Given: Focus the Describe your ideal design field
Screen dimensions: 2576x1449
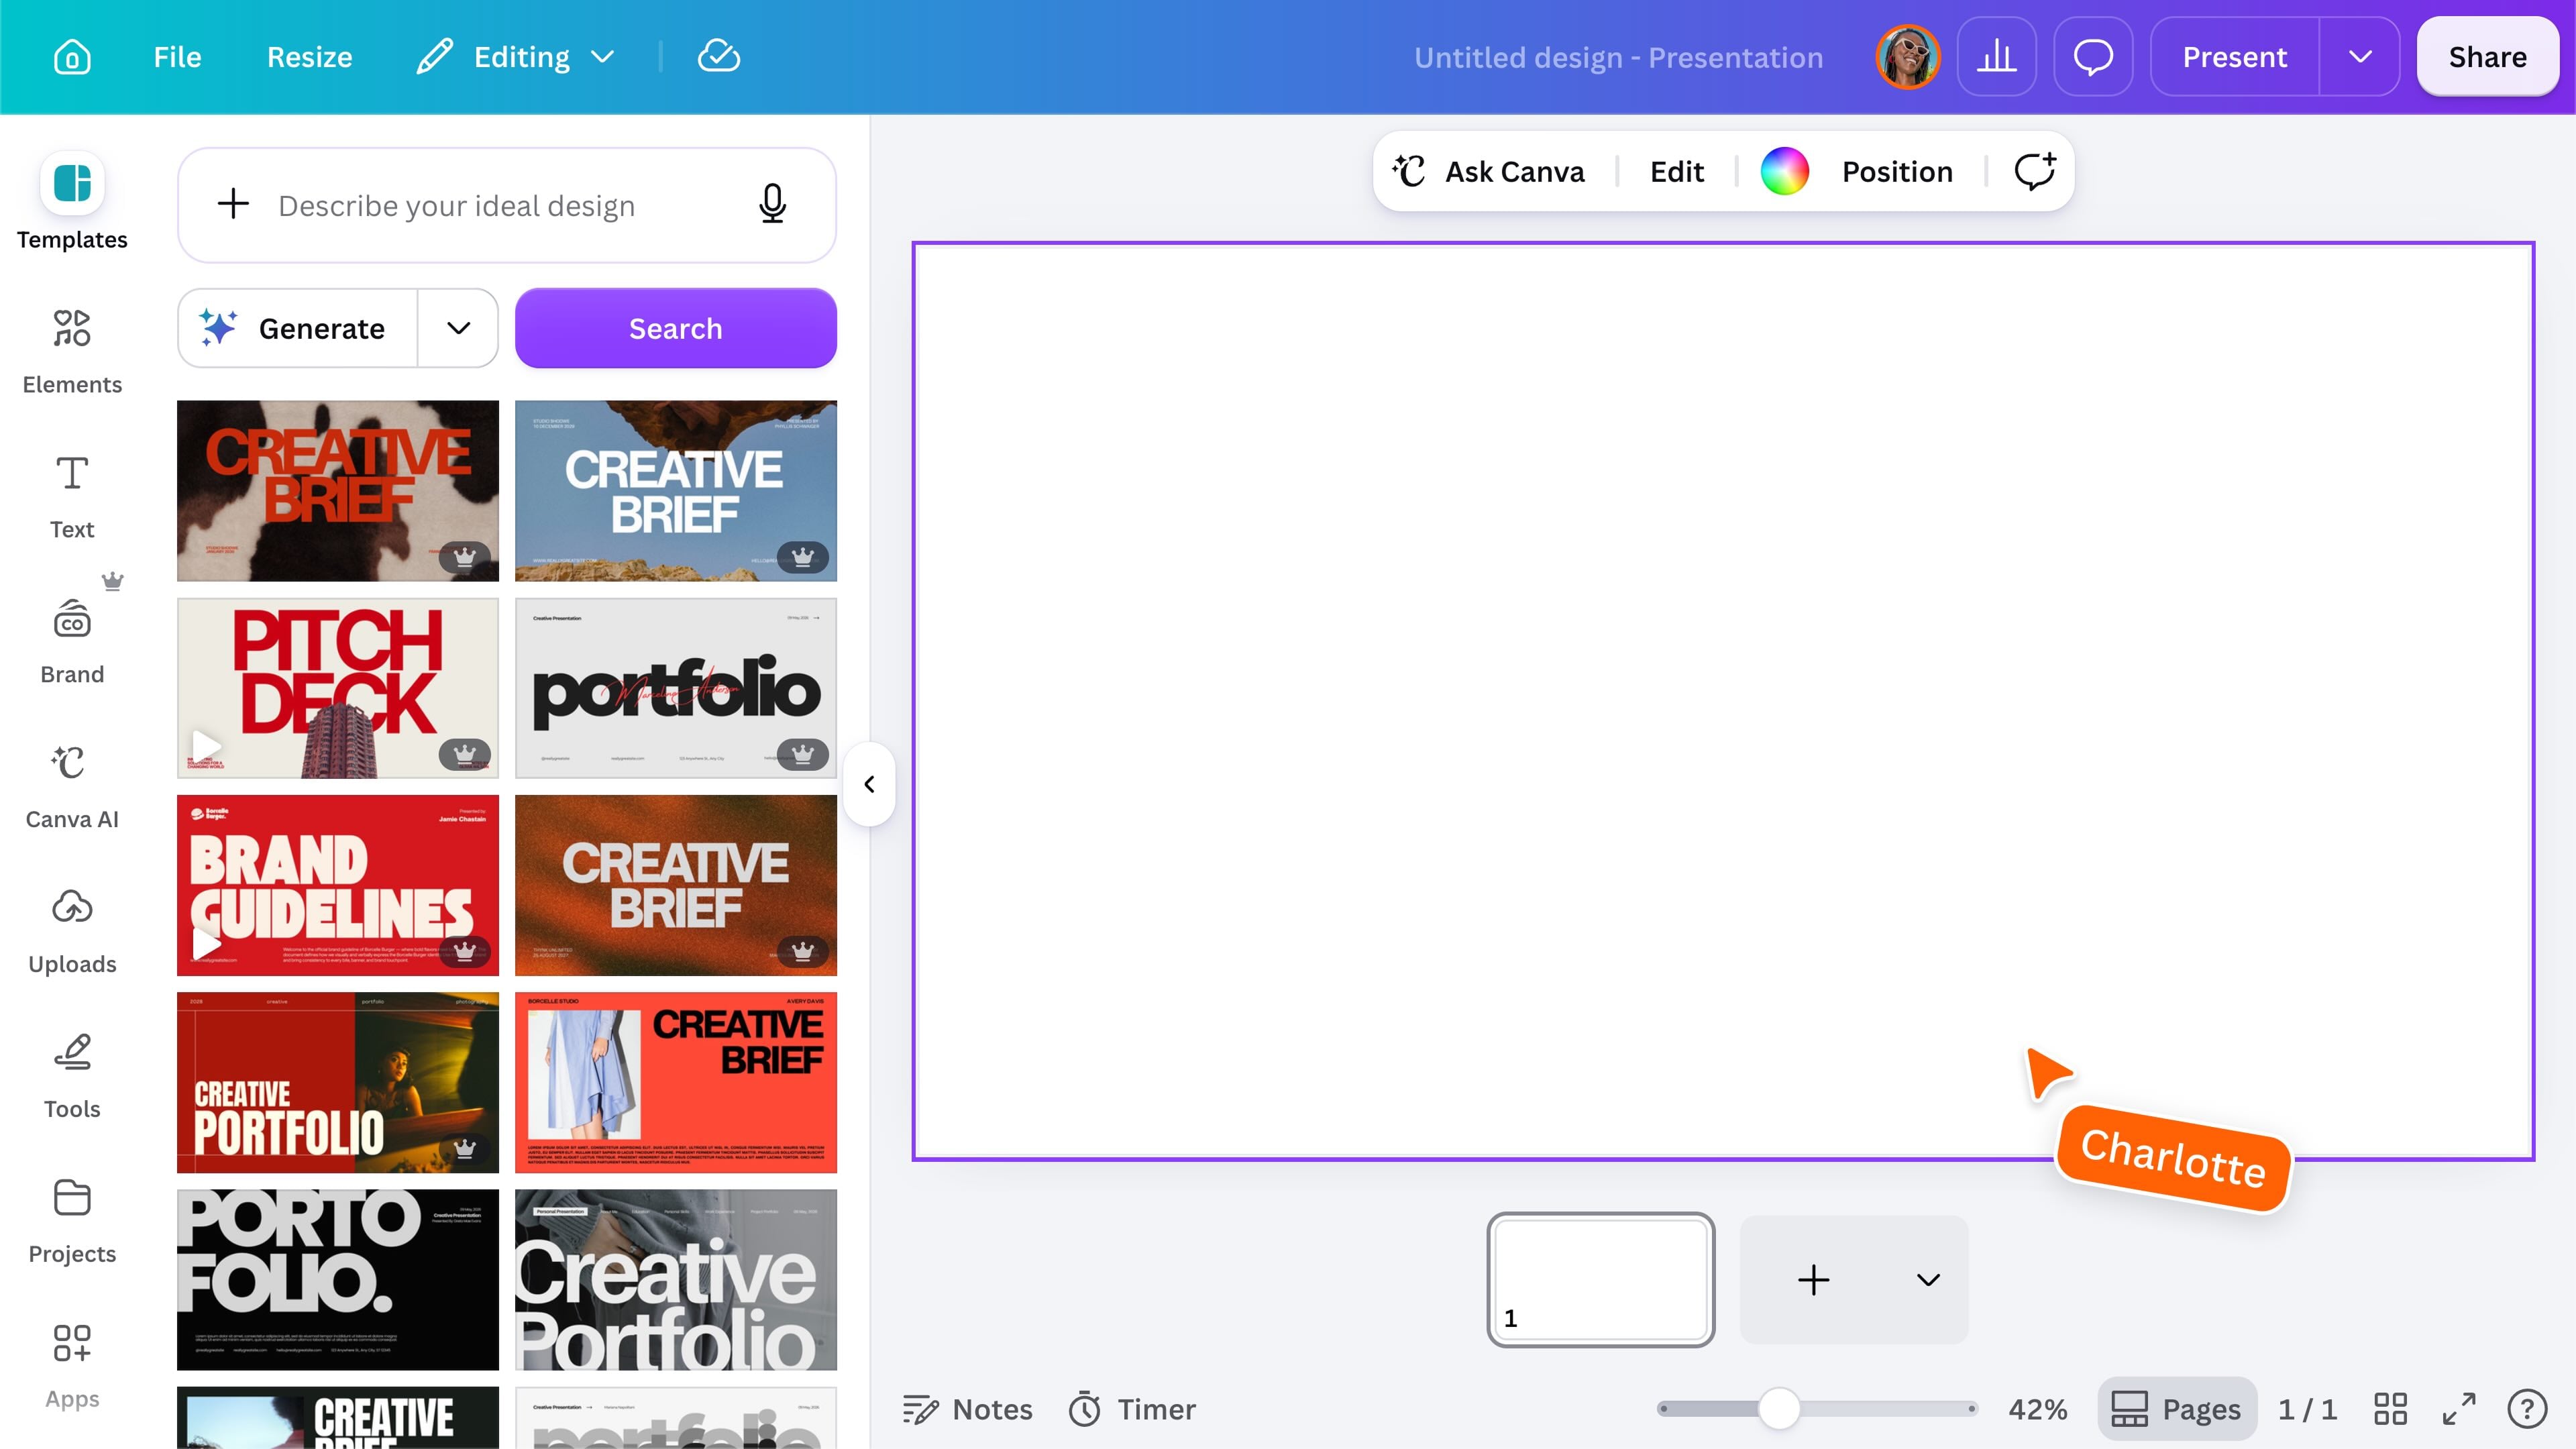Looking at the screenshot, I should tap(506, 205).
